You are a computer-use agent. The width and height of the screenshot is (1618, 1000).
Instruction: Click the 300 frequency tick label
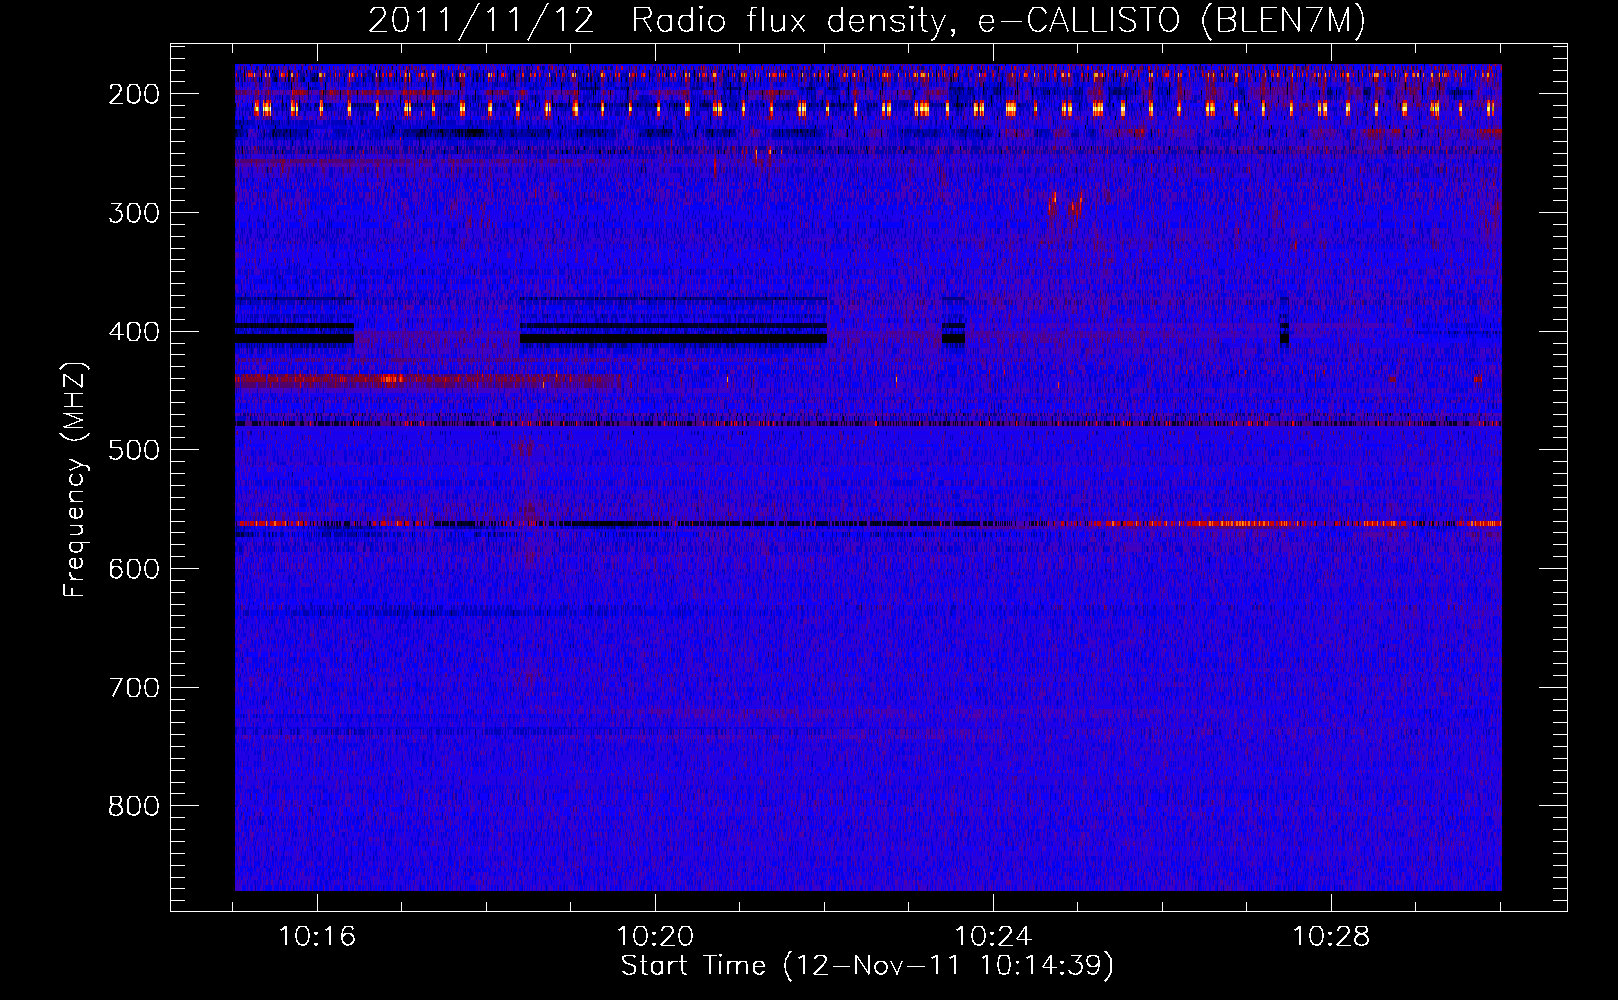pyautogui.click(x=134, y=213)
